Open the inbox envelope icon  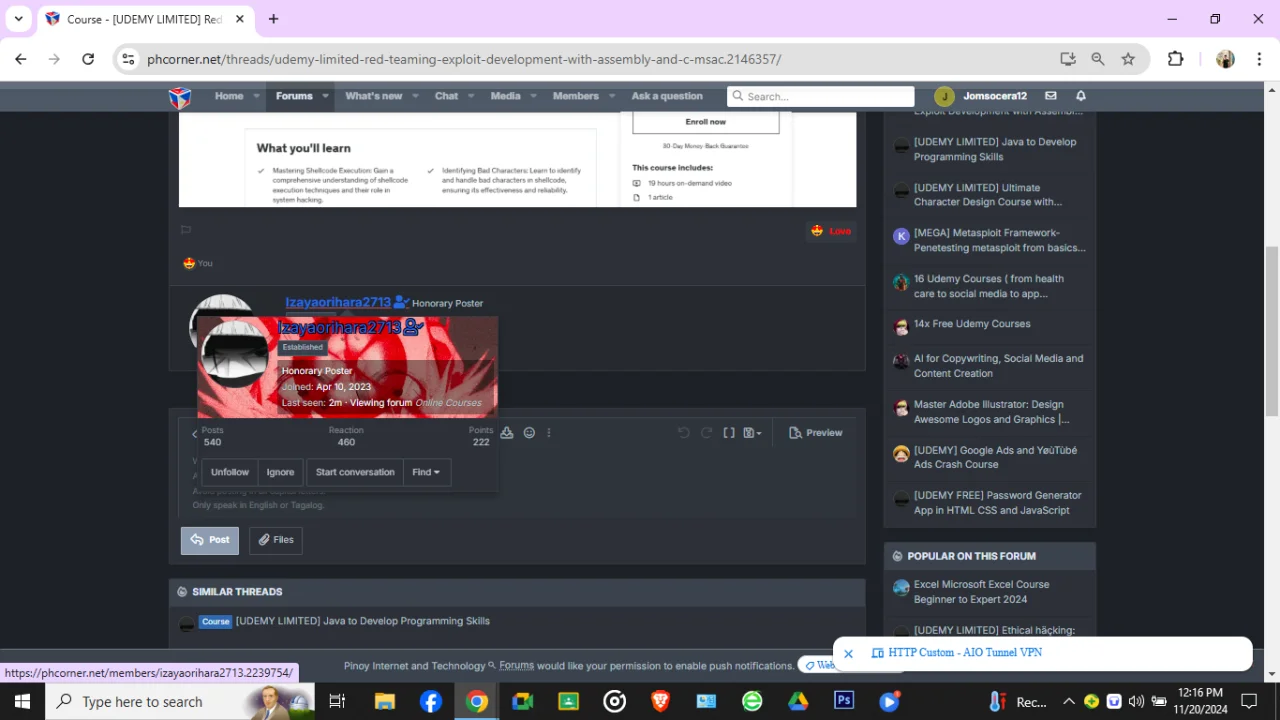(x=1050, y=96)
